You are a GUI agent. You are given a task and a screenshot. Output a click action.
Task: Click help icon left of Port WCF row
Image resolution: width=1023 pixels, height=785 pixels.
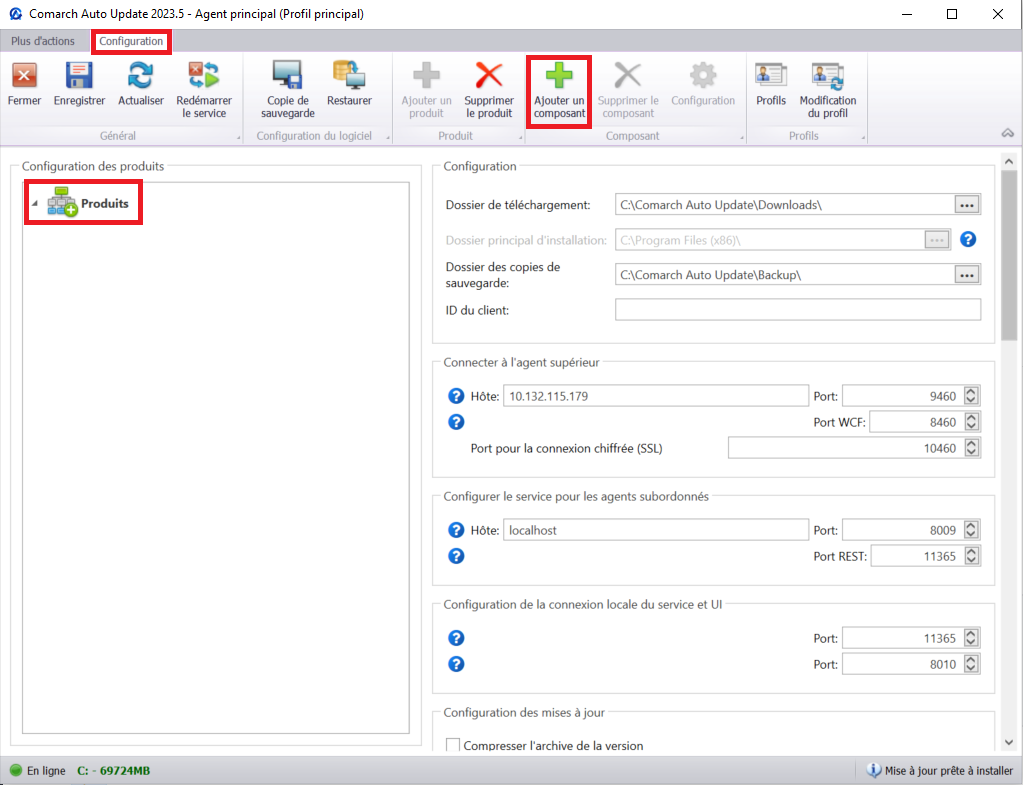point(456,422)
